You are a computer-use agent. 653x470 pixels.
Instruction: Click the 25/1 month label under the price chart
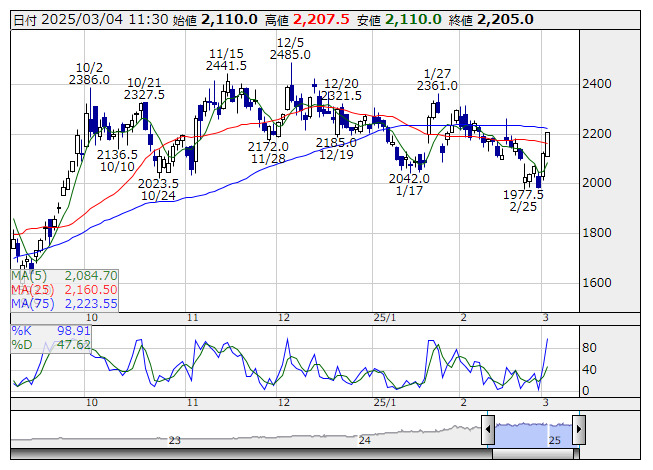[x=385, y=318]
